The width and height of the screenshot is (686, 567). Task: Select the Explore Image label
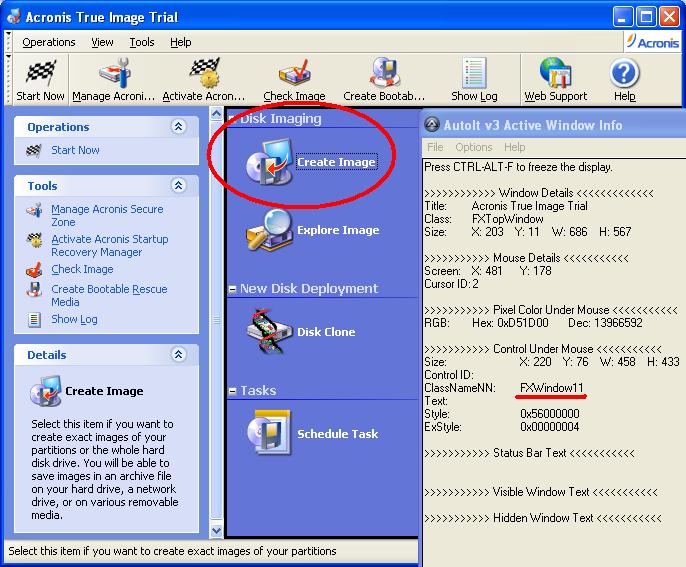tap(338, 230)
